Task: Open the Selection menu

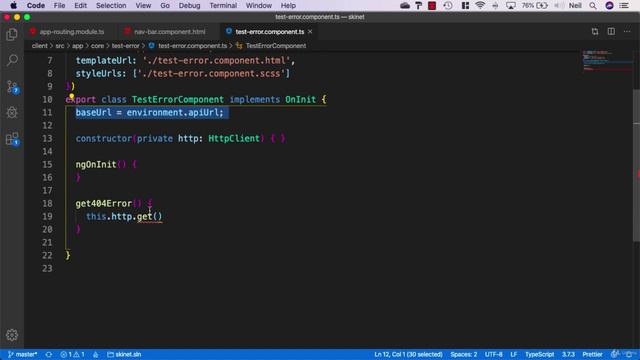Action: pyautogui.click(x=111, y=6)
